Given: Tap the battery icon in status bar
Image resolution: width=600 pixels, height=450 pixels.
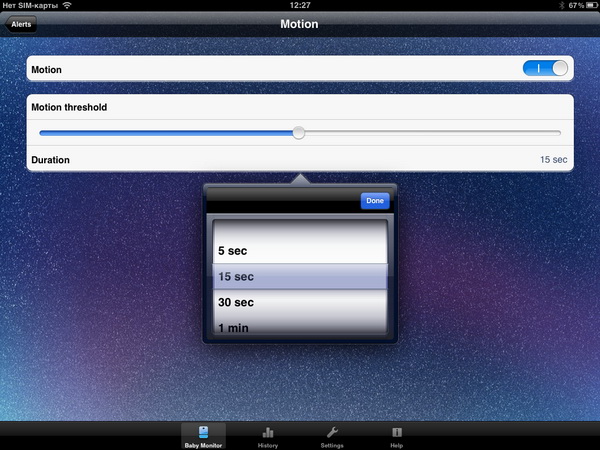Looking at the screenshot, I should coord(586,6).
